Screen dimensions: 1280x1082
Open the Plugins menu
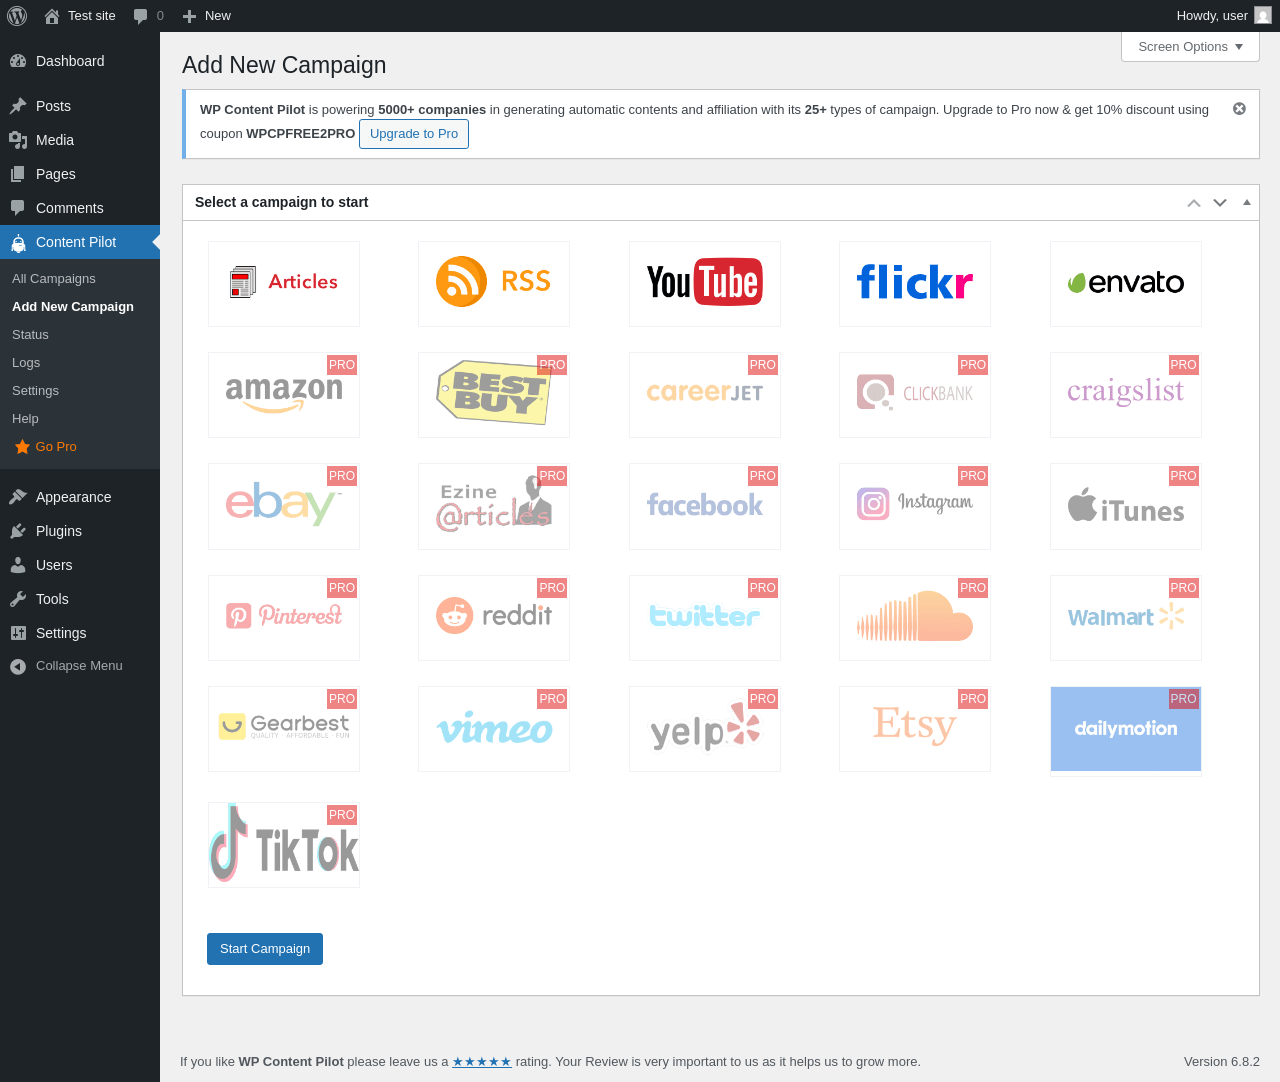(x=80, y=531)
